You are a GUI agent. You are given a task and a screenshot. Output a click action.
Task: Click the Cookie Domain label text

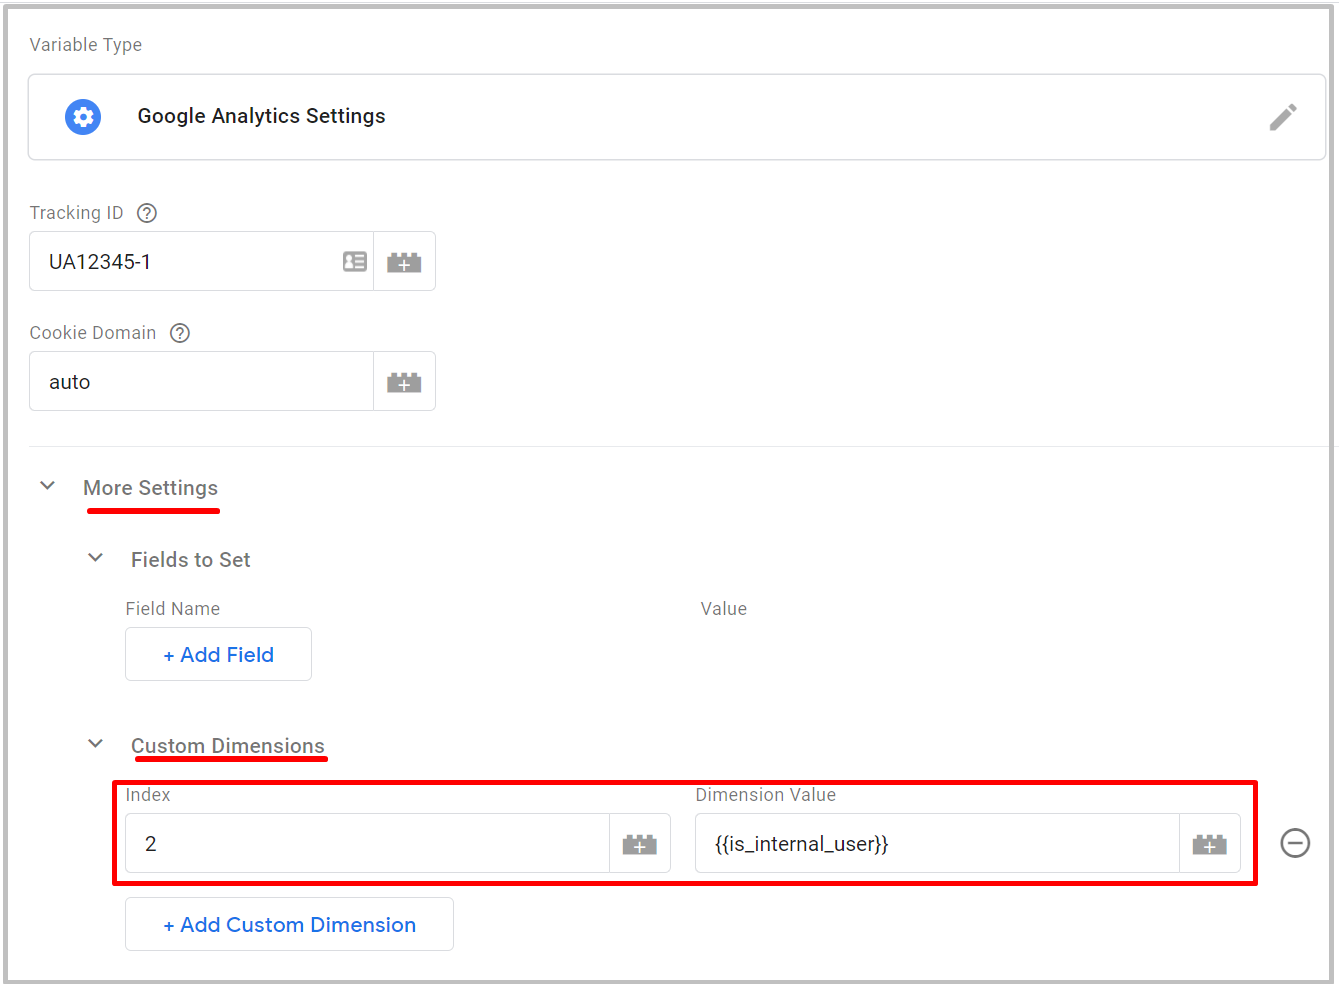pos(93,333)
